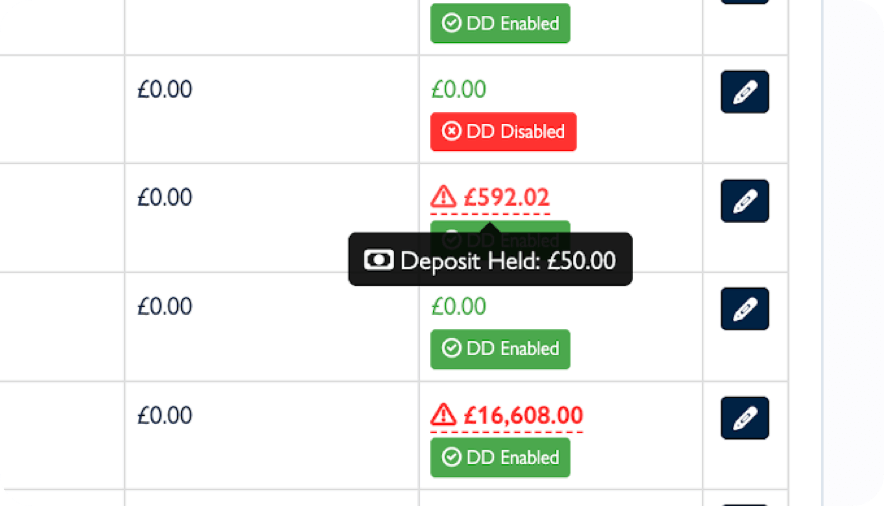This screenshot has height=506, width=884.
Task: Click the red underlined £592.02 amount
Action: coord(506,197)
